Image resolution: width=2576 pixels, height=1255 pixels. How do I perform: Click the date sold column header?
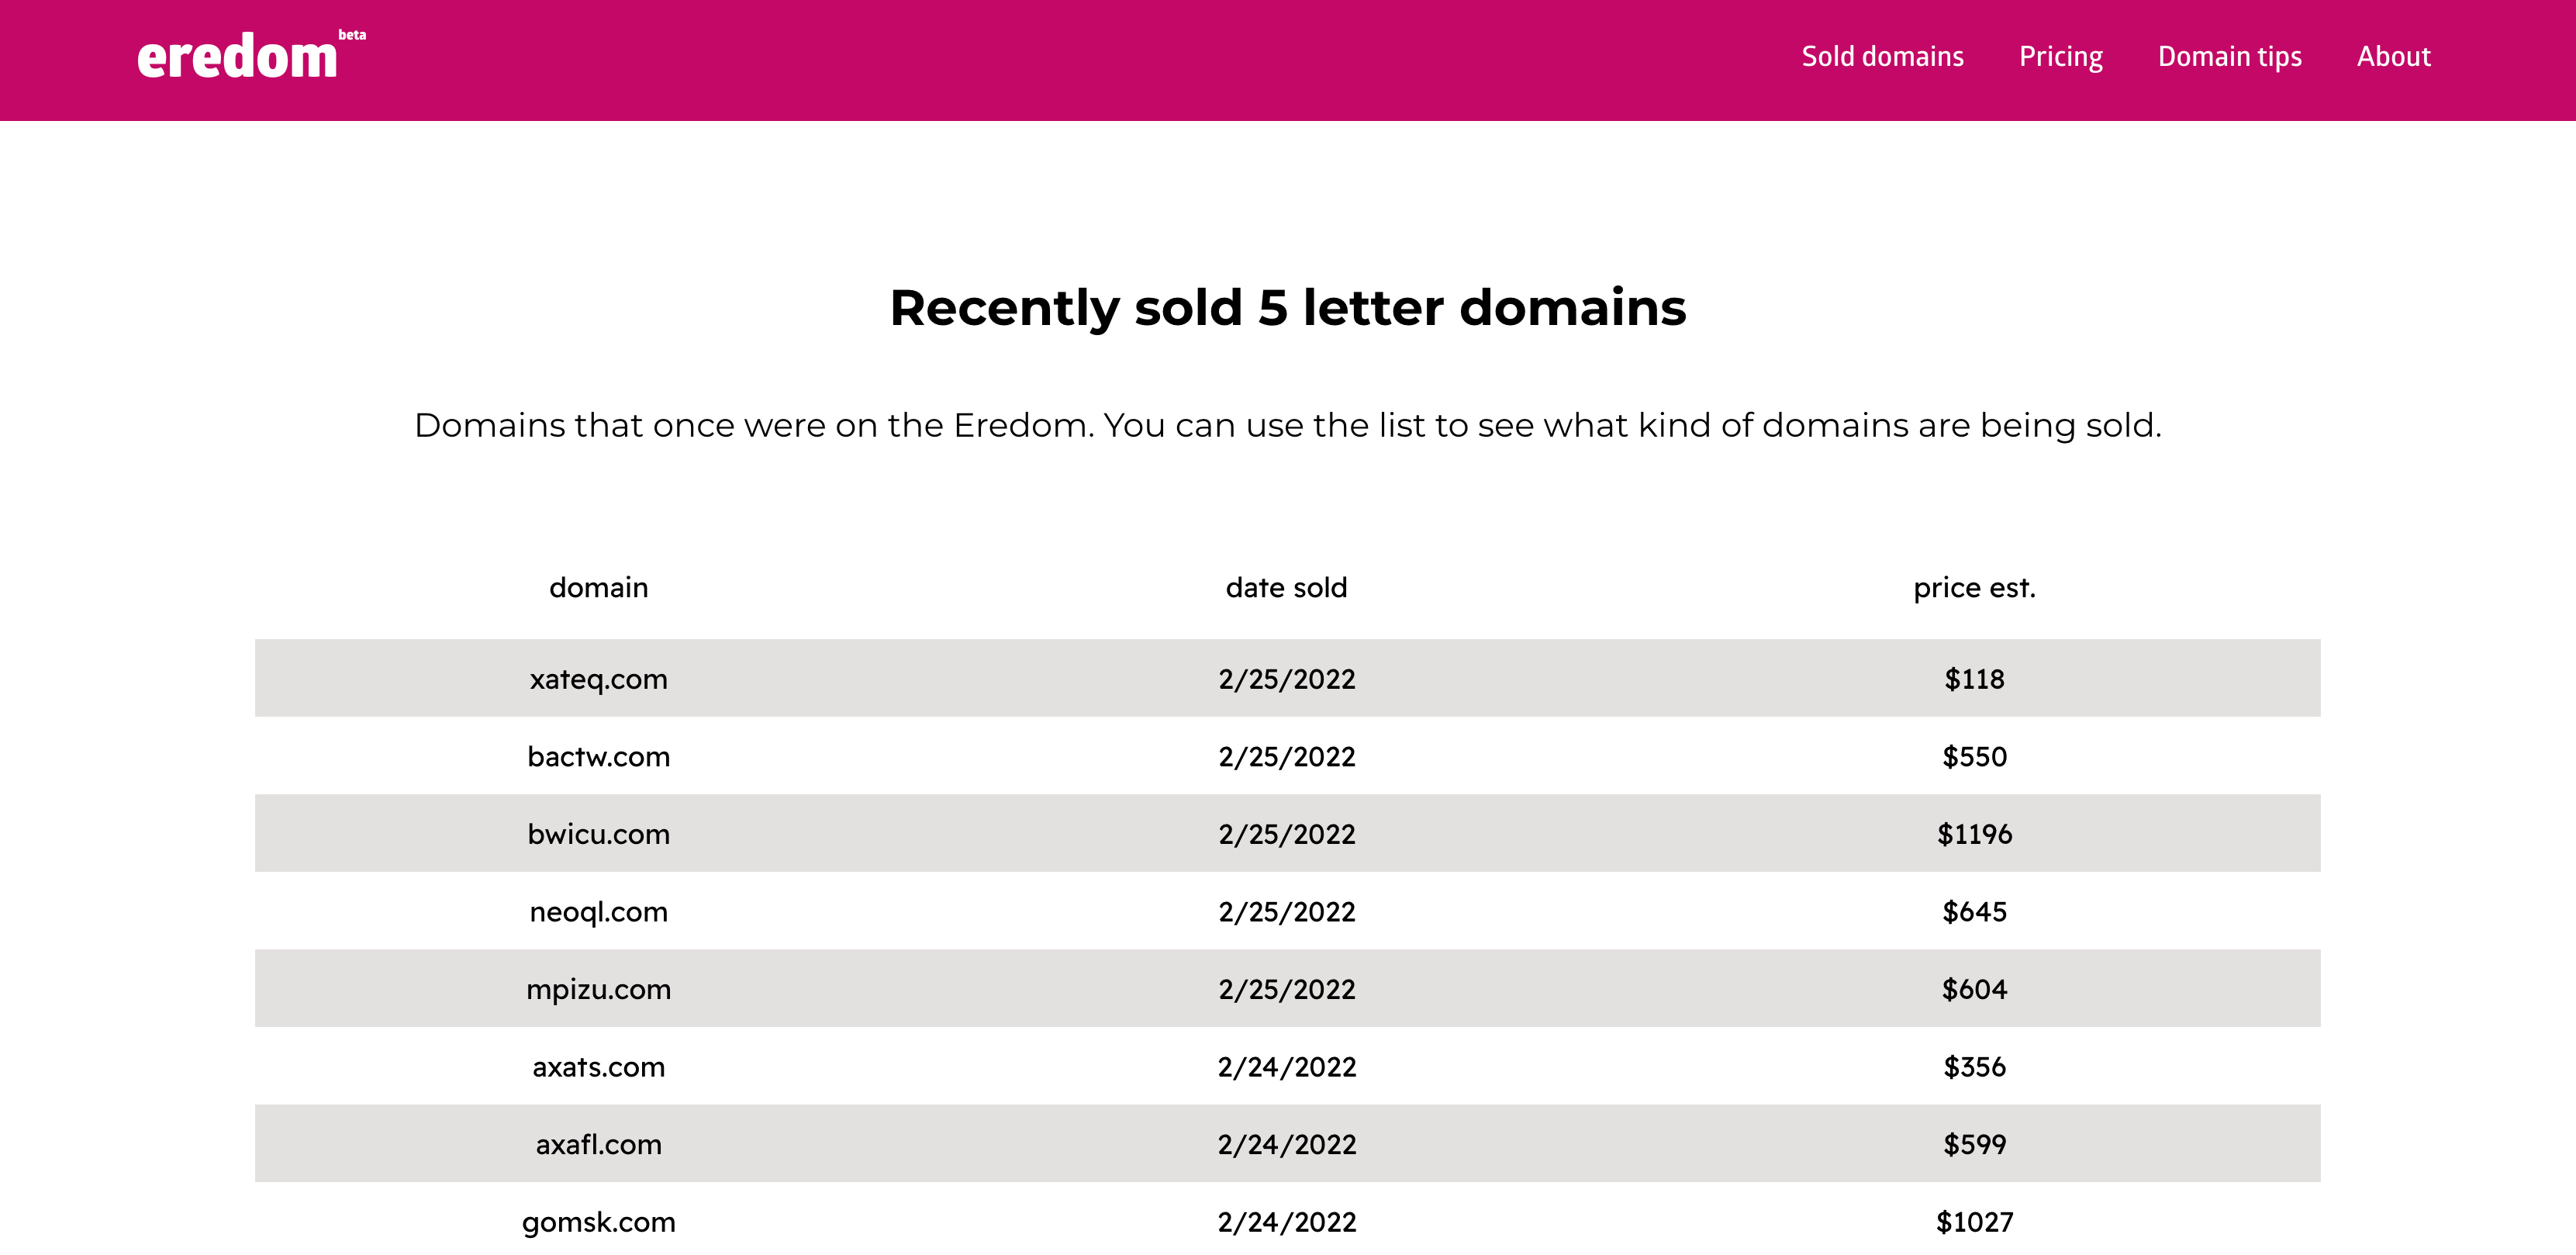tap(1286, 588)
